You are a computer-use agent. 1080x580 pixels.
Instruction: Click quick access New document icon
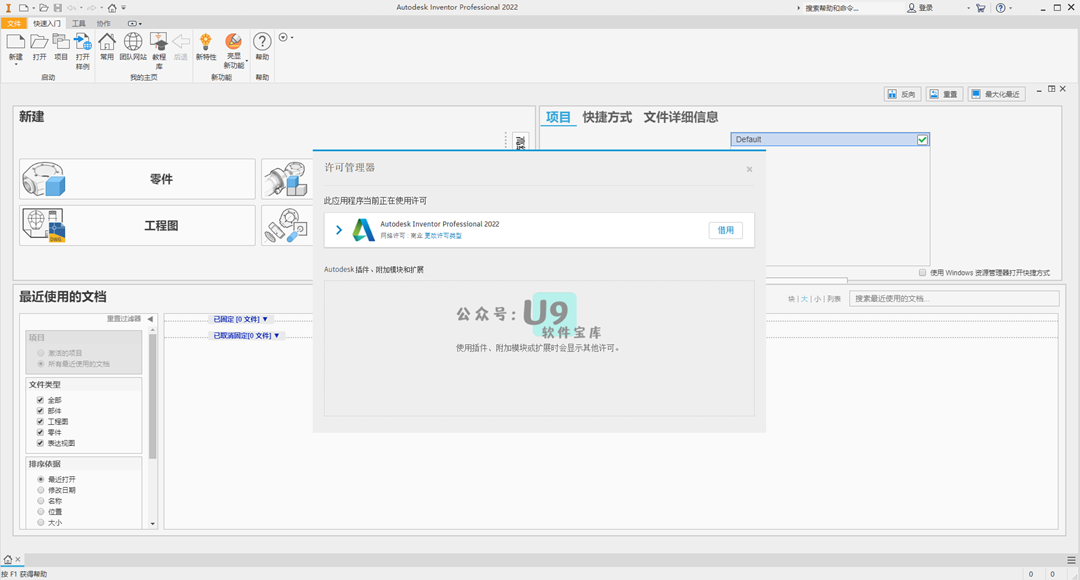click(x=23, y=8)
